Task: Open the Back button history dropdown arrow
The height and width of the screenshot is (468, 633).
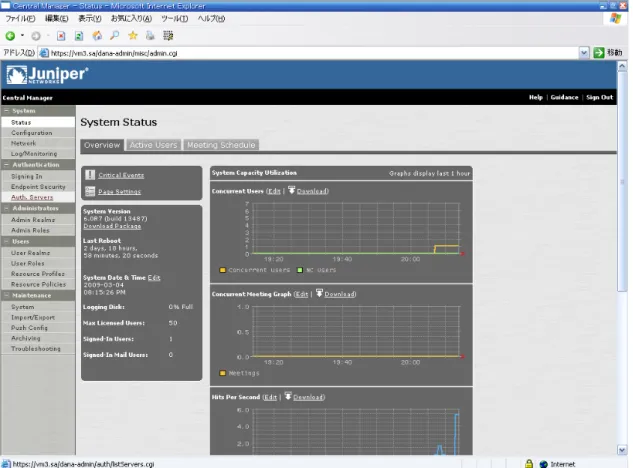Action: tap(22, 36)
